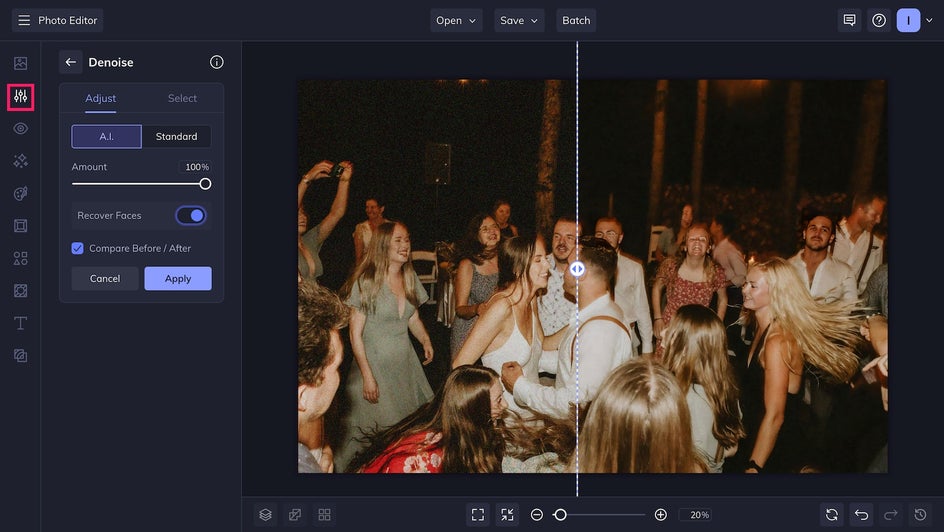Click the Denoise panel title
Viewport: 944px width, 532px height.
pyautogui.click(x=111, y=62)
